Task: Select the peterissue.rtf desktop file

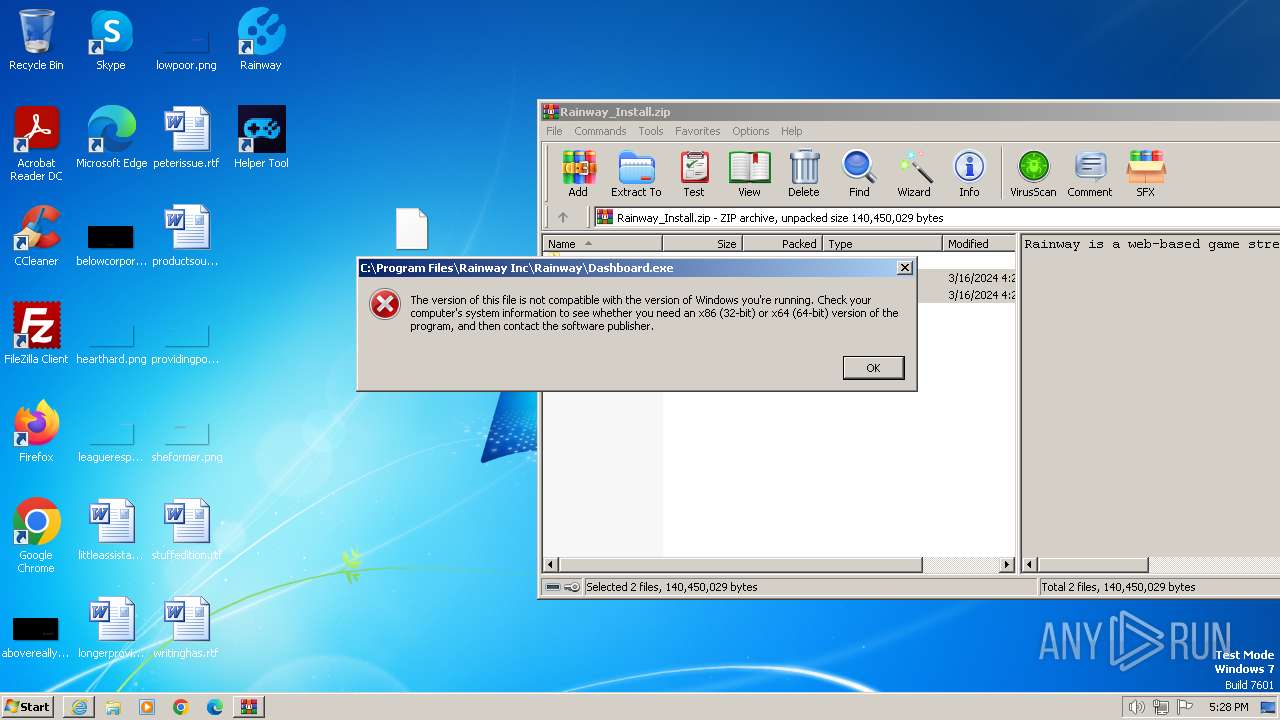Action: [x=186, y=138]
